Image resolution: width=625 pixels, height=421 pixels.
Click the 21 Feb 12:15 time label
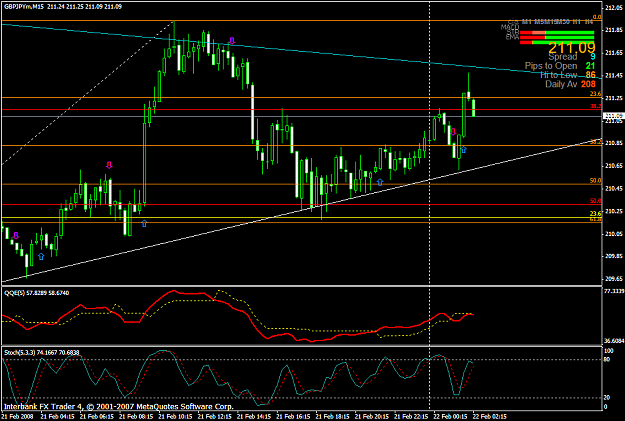tap(215, 417)
